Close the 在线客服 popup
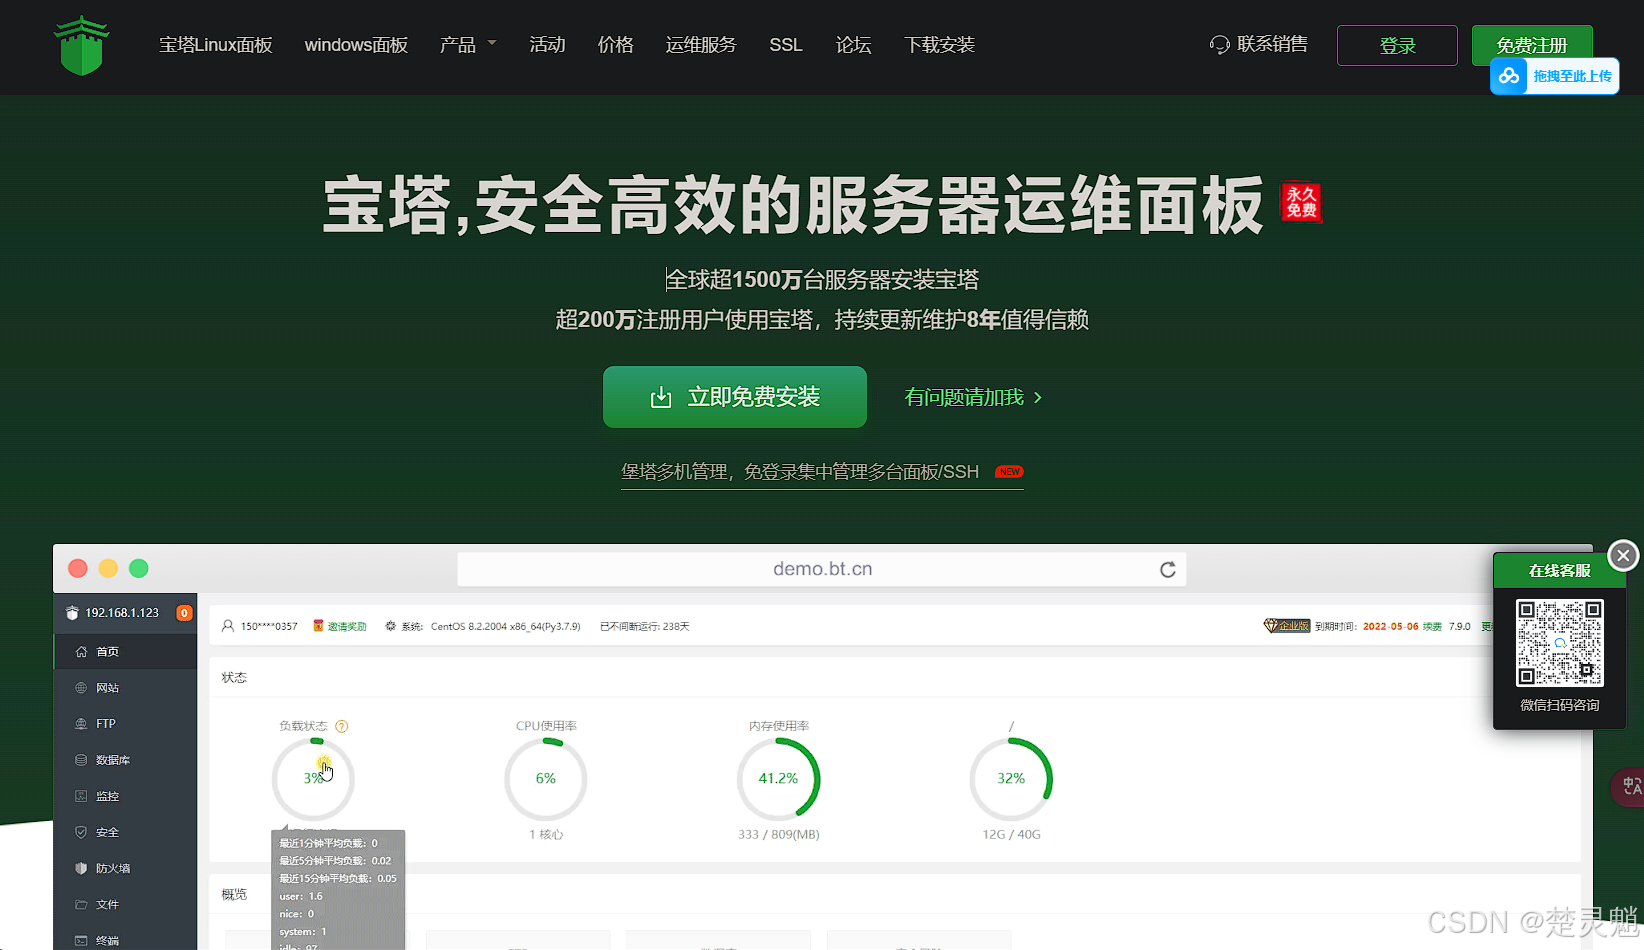This screenshot has height=950, width=1644. click(1623, 555)
